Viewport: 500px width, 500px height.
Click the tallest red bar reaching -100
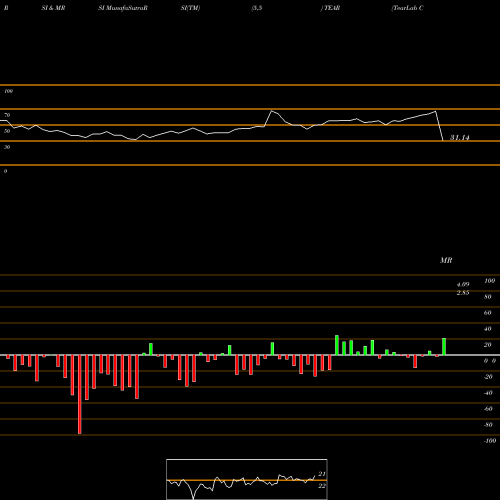tap(79, 394)
